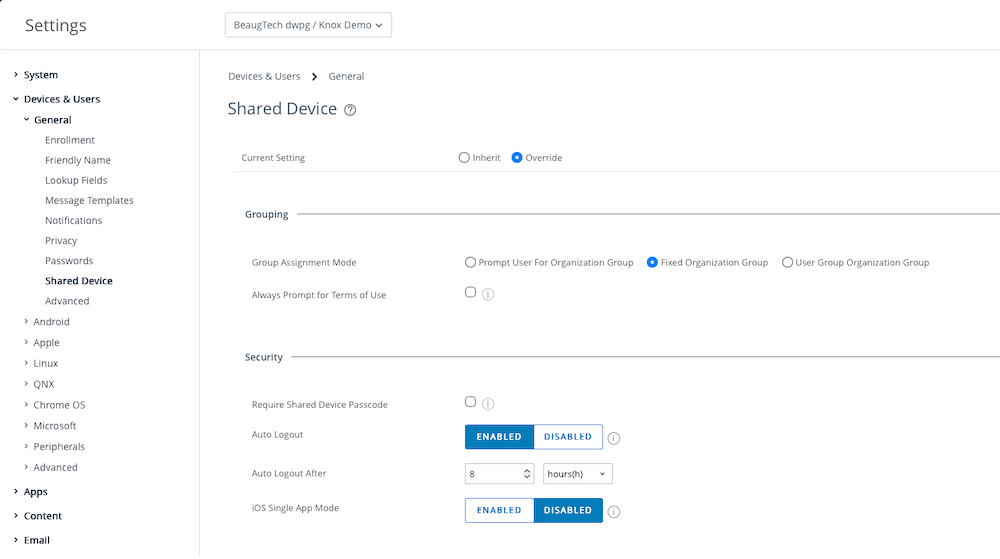Click info icon beside iOS Single App Mode

[614, 512]
